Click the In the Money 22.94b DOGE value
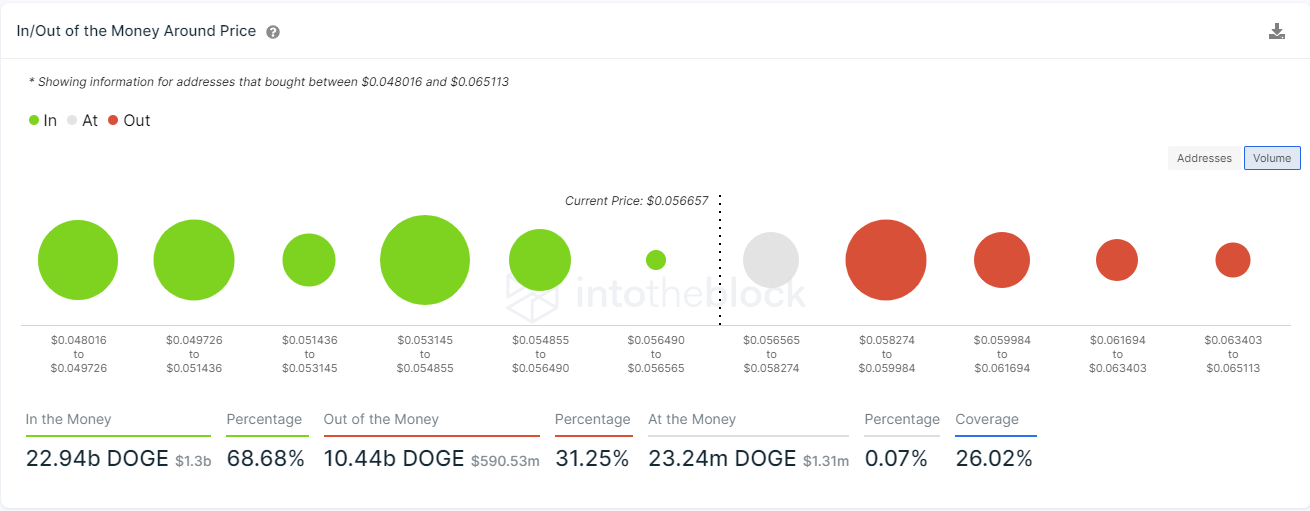 [x=97, y=459]
